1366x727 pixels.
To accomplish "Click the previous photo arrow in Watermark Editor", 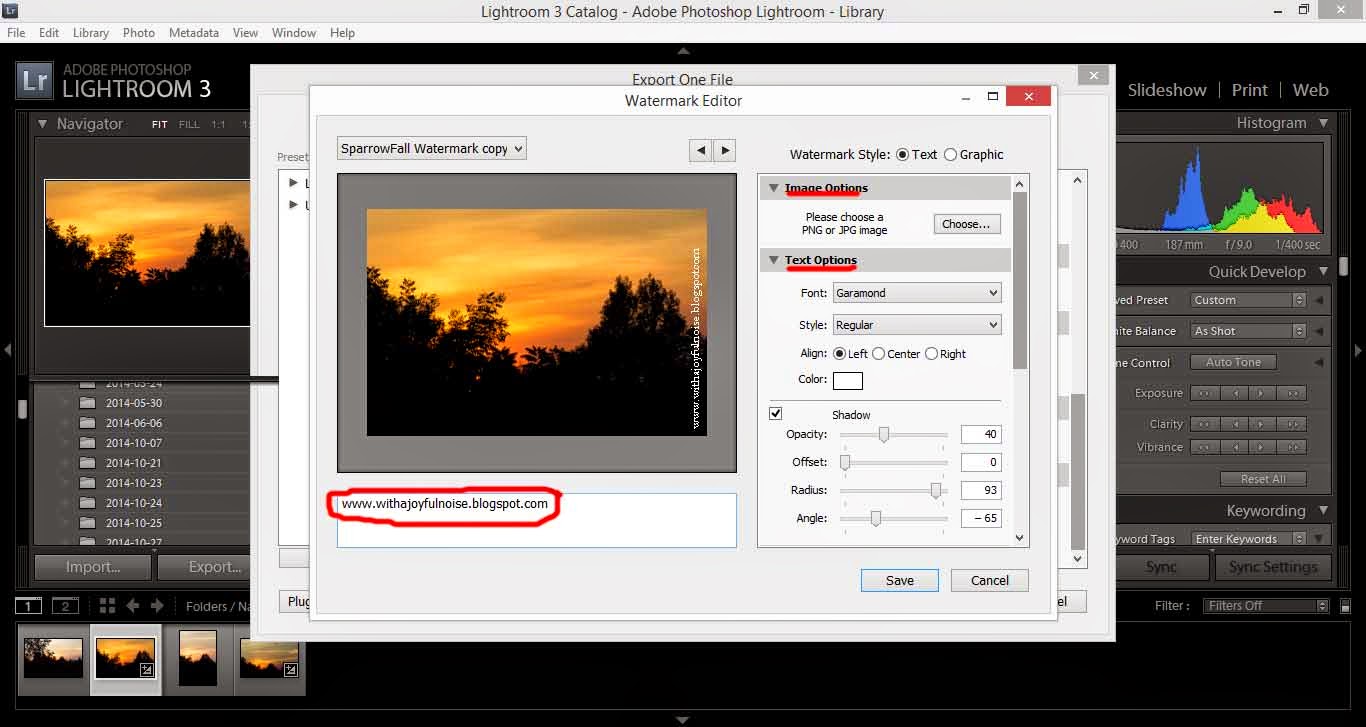I will click(701, 150).
